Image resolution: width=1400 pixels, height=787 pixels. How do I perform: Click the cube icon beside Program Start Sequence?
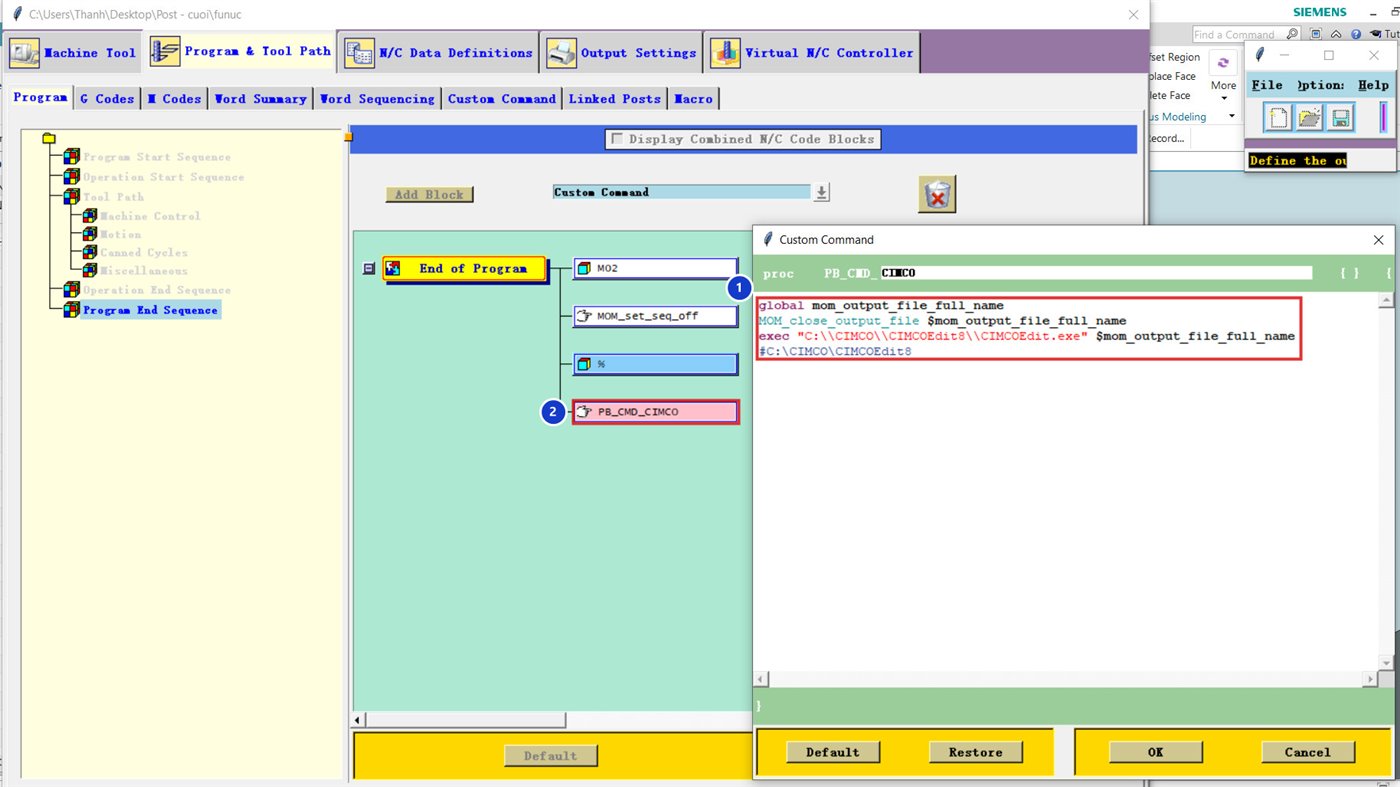(x=71, y=157)
